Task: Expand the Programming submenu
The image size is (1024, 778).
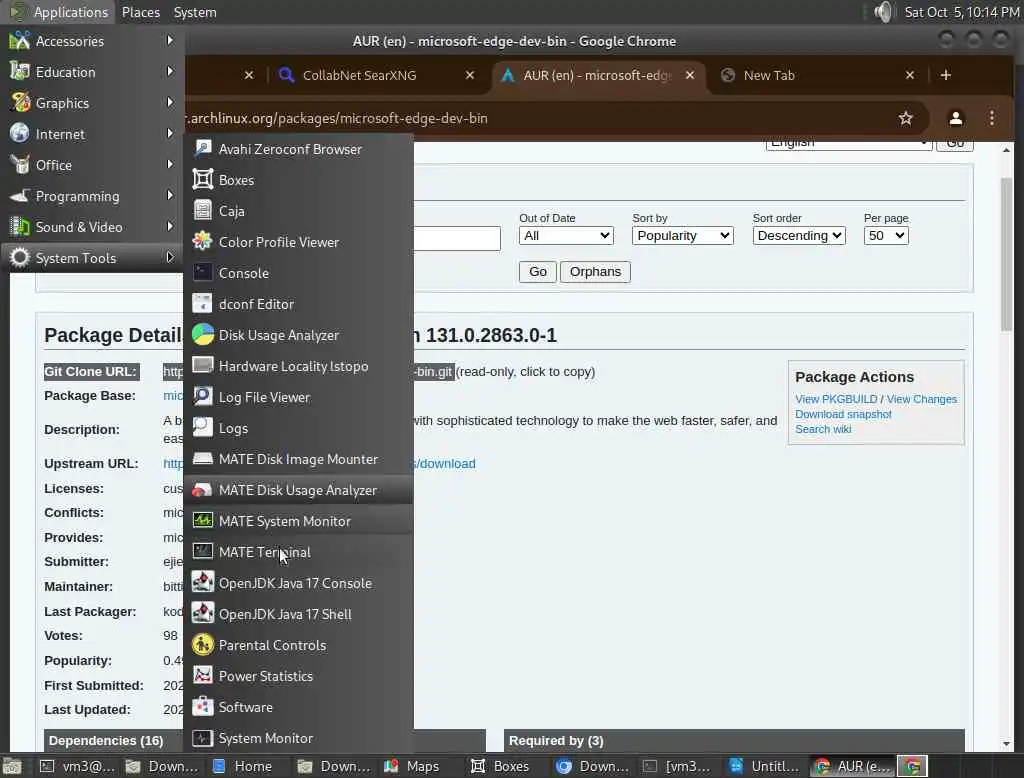Action: [x=92, y=196]
